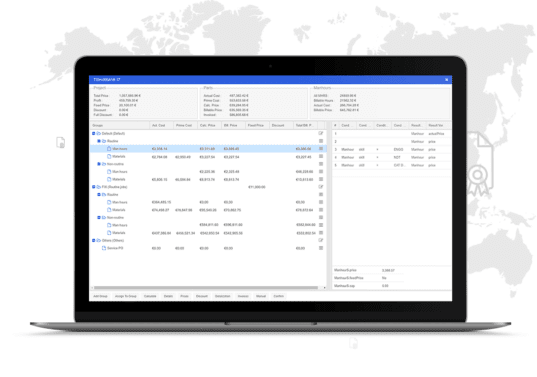Click the Add Group button
Screen dimensions: 537x377
tap(100, 296)
